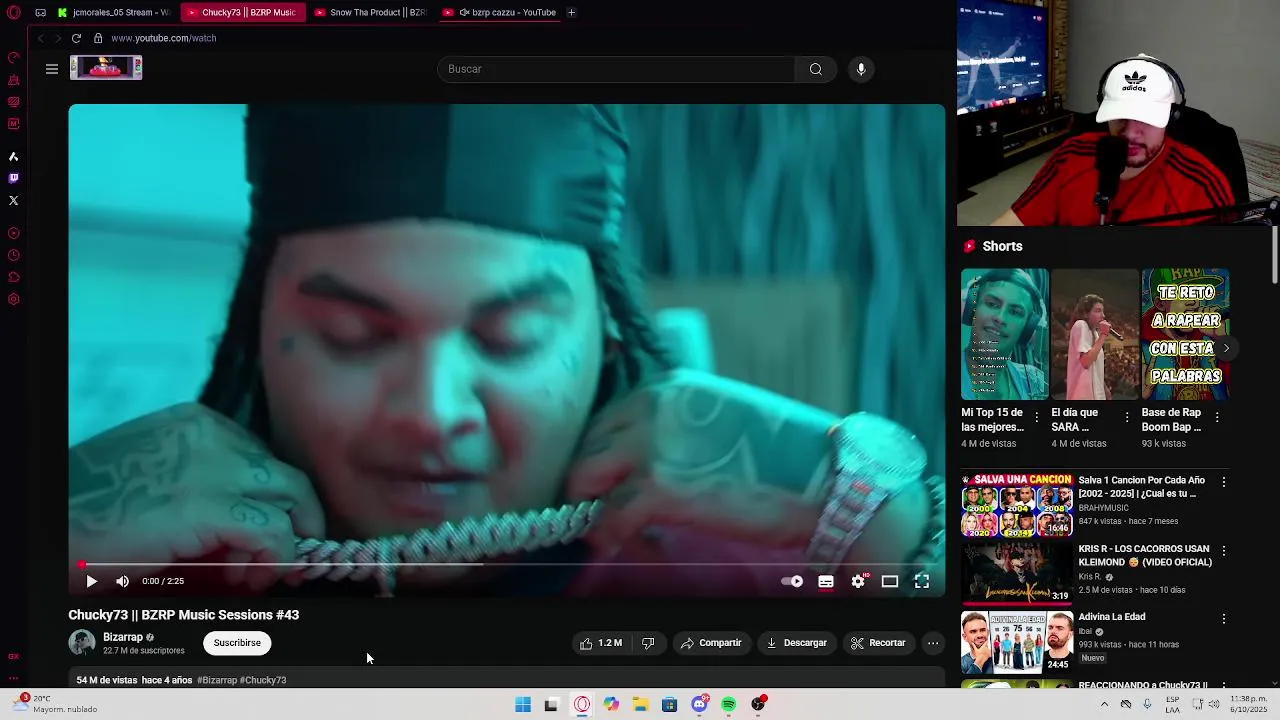Reload the YouTube page
The height and width of the screenshot is (720, 1280).
click(x=76, y=38)
